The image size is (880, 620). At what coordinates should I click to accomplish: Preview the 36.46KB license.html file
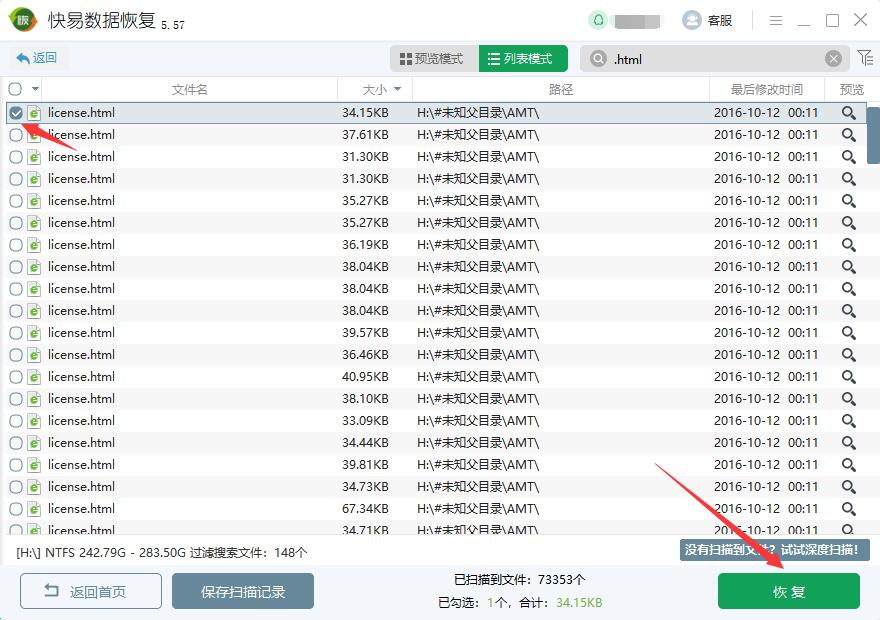click(849, 355)
